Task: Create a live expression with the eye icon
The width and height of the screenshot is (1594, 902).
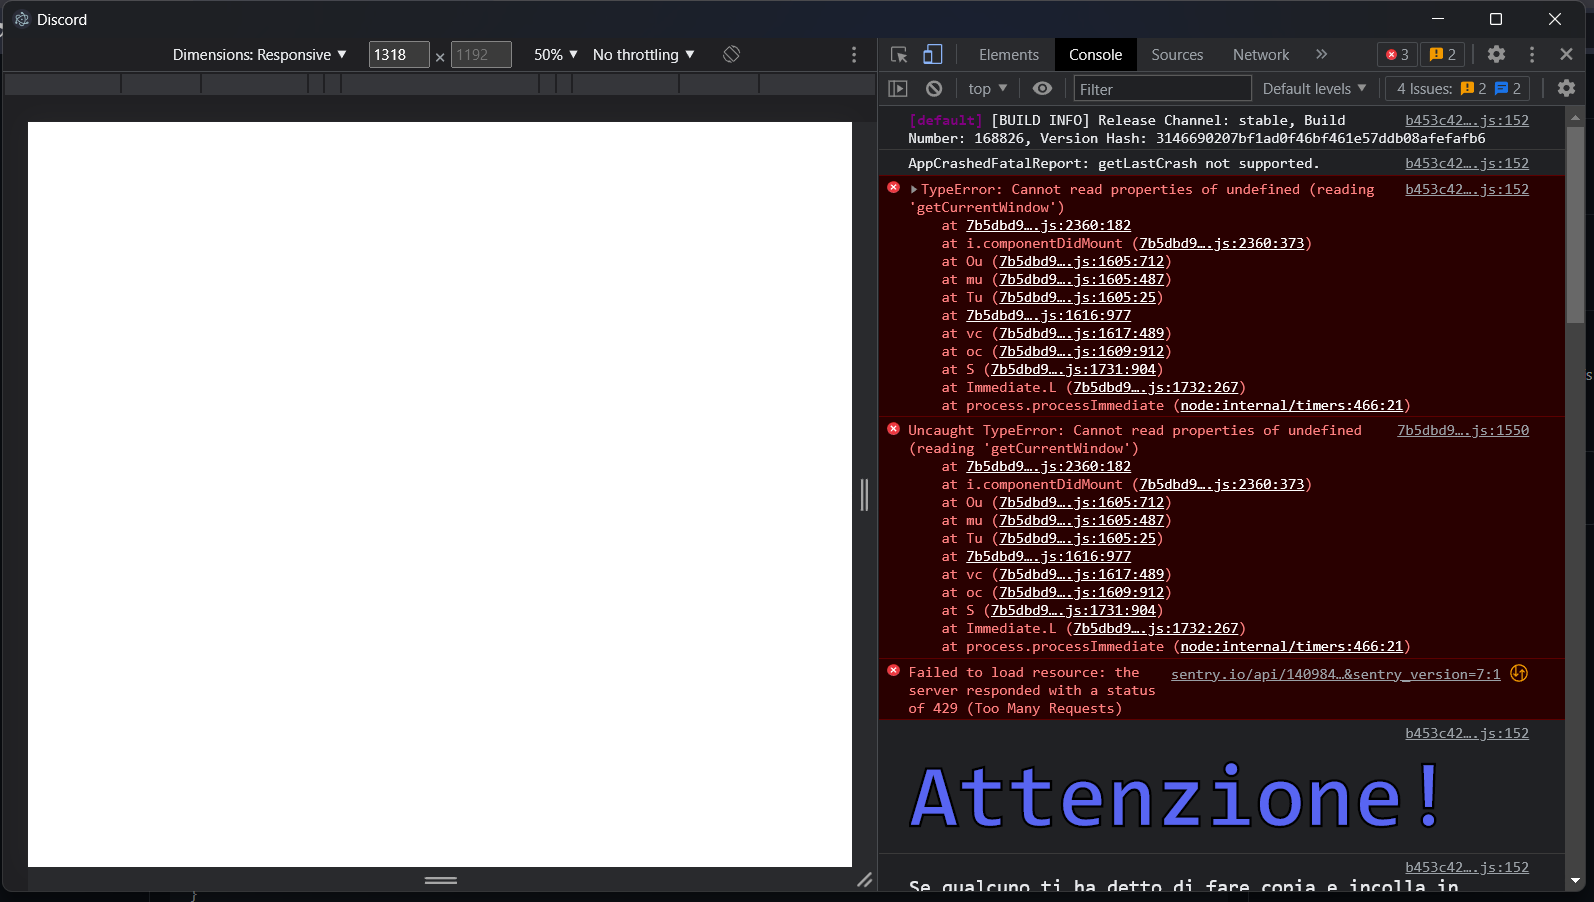Action: click(1042, 89)
